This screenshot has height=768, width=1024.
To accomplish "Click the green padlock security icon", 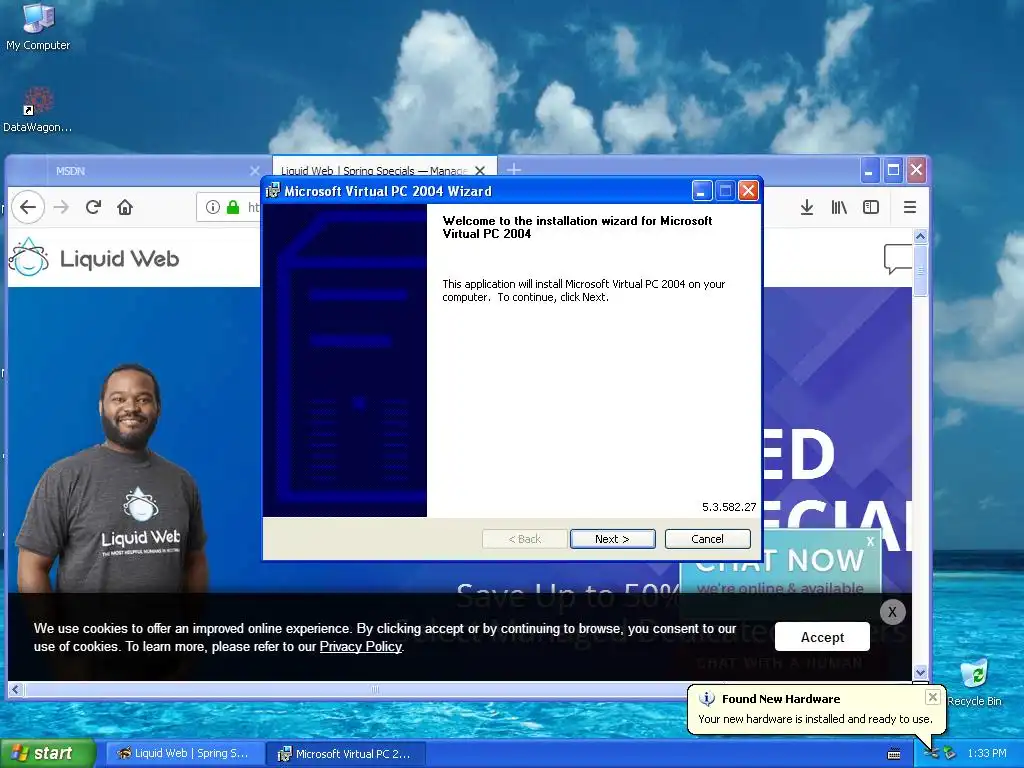I will click(x=233, y=207).
